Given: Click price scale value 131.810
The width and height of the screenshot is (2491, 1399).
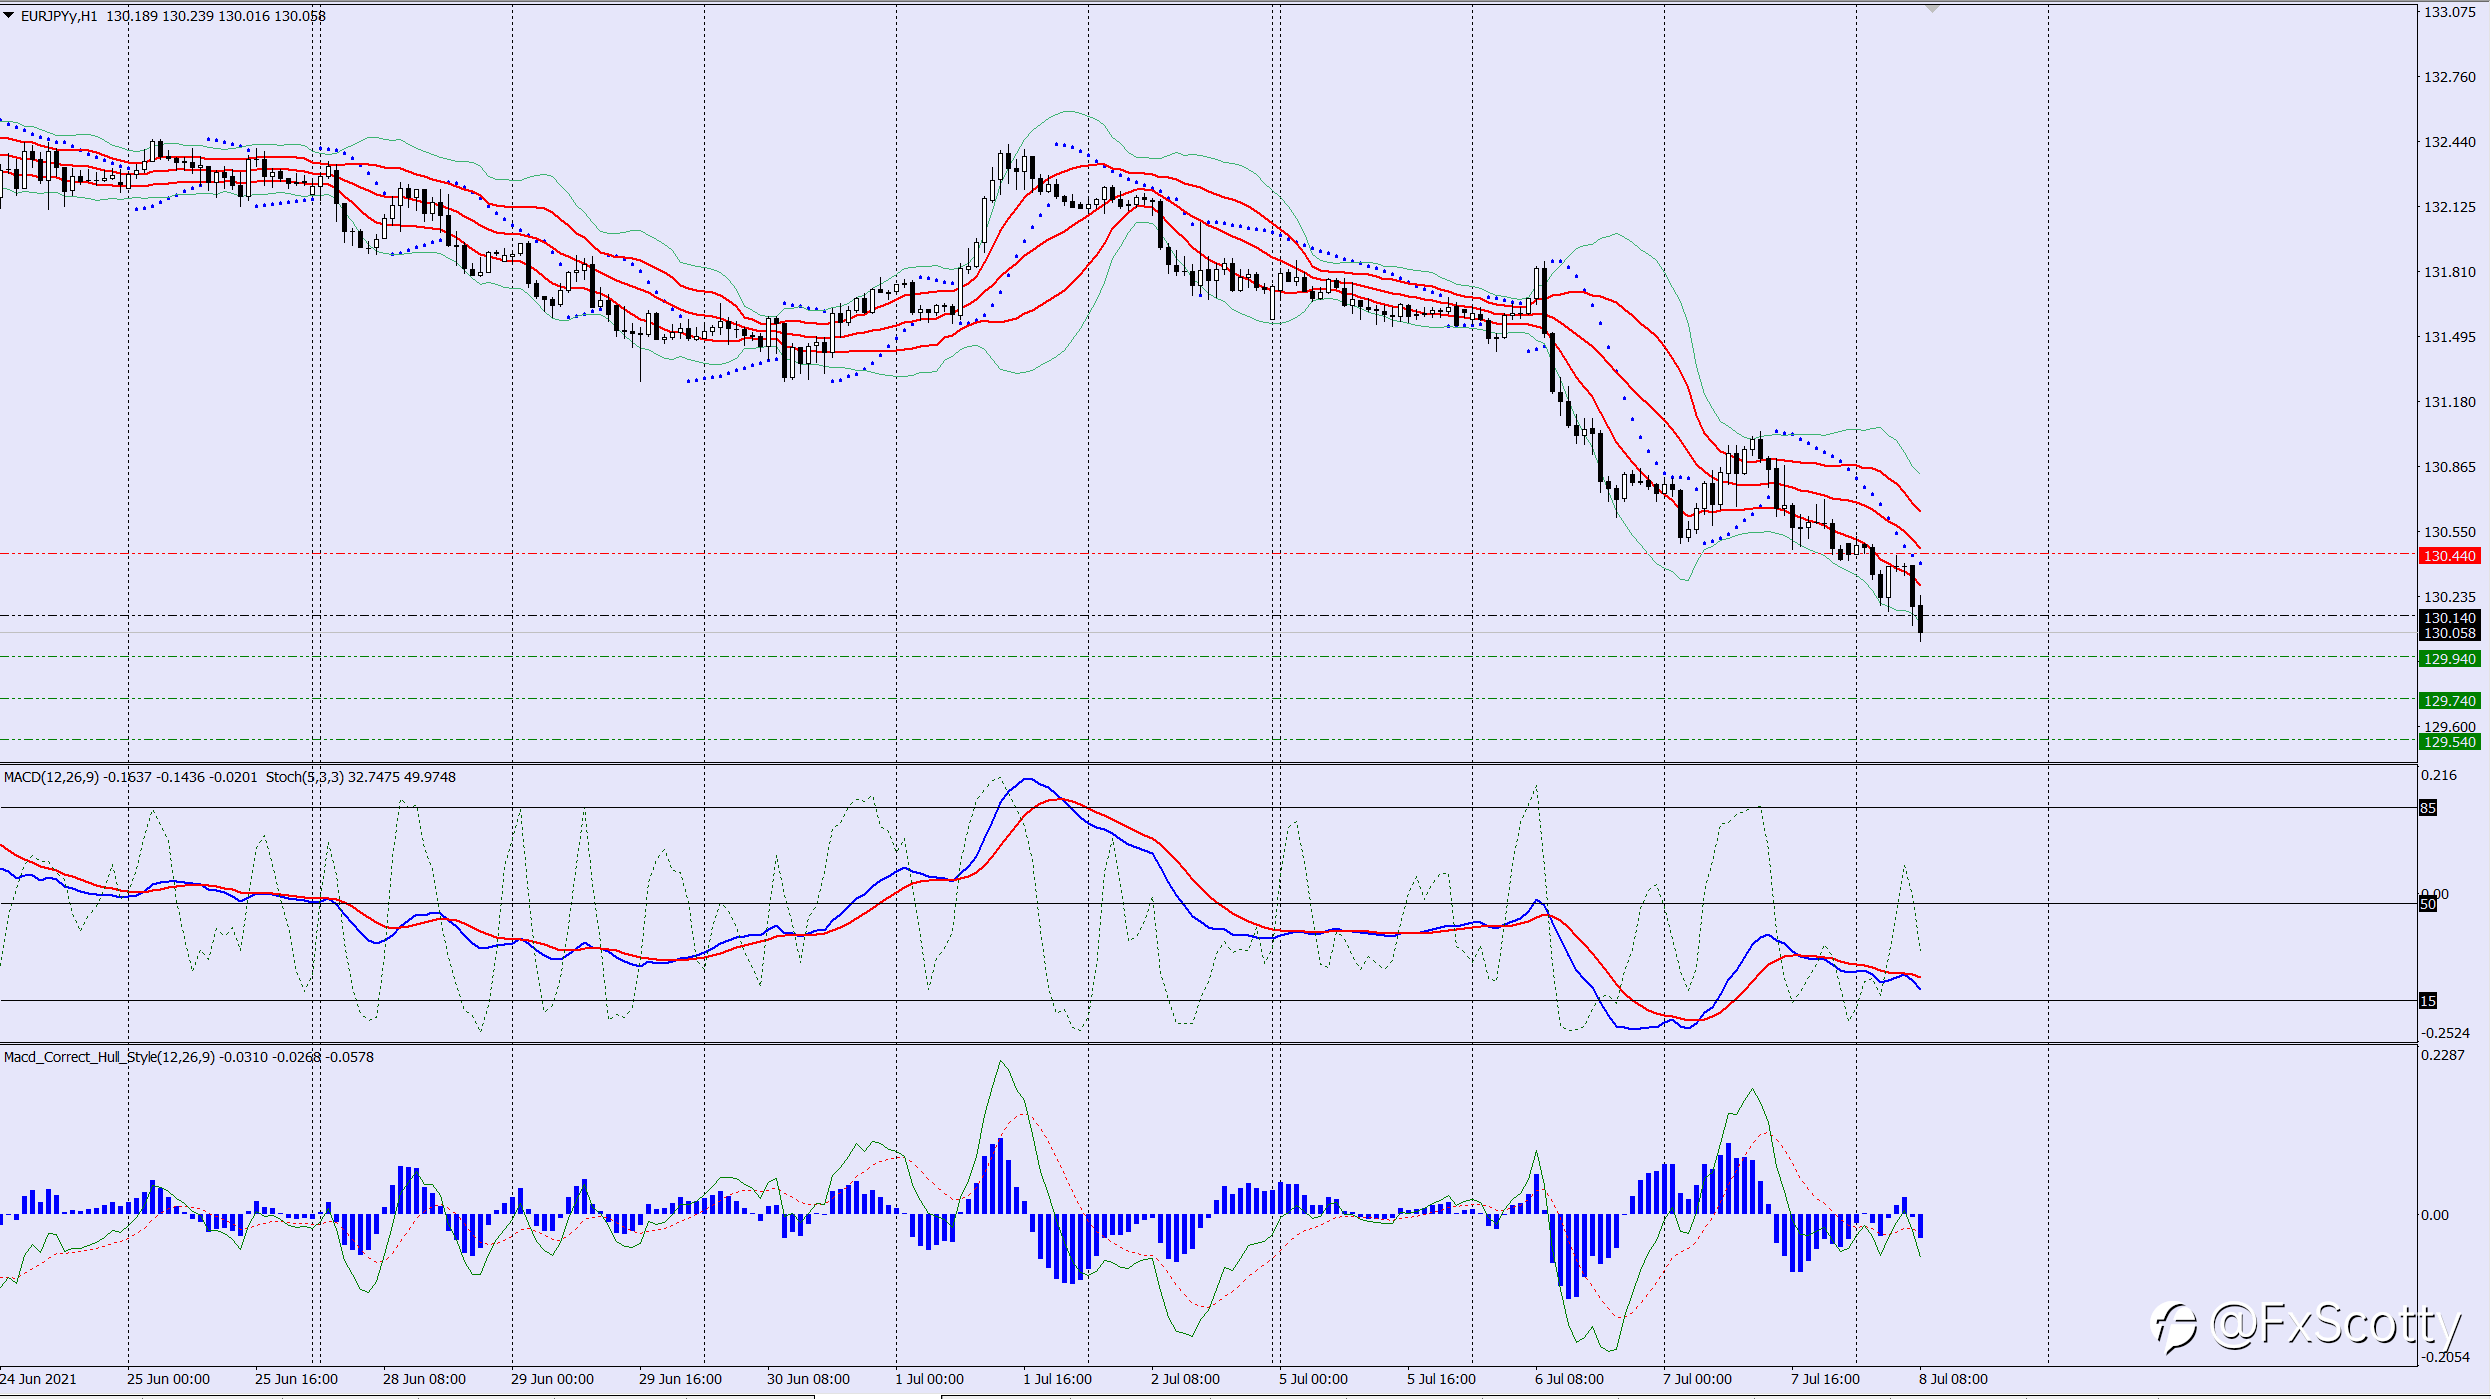Looking at the screenshot, I should coord(2450,272).
